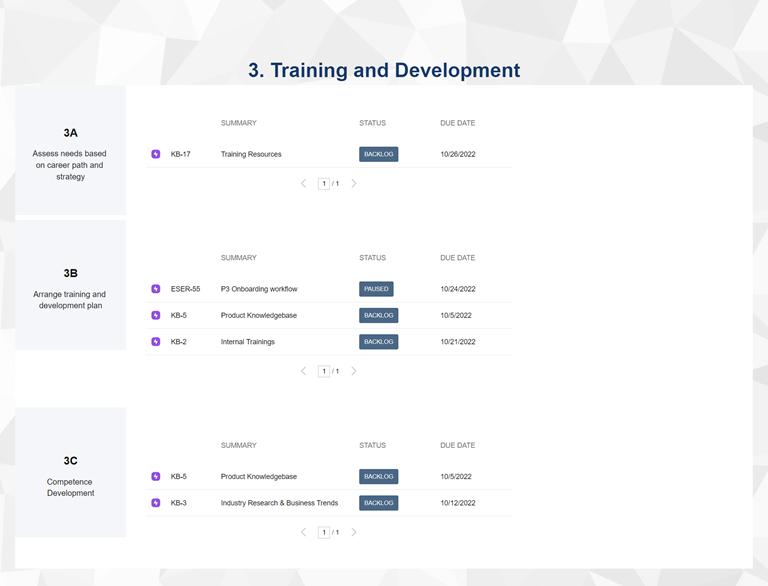Viewport: 768px width, 586px height.
Task: Open Industry Research & Business Trends issue
Action: pos(279,503)
